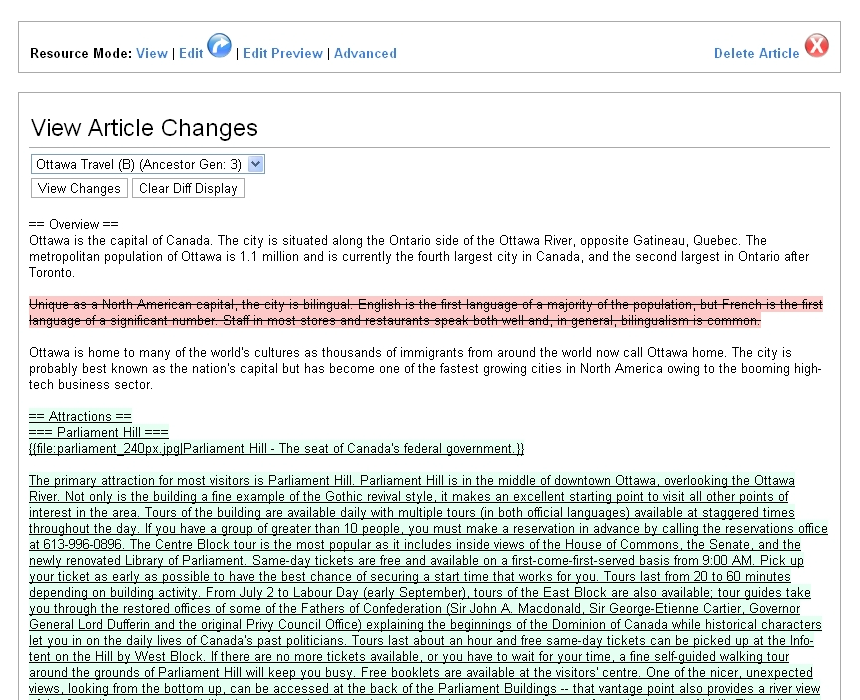Viewport: 860px width, 700px height.
Task: Open the Edit resource mode link
Action: 190,53
